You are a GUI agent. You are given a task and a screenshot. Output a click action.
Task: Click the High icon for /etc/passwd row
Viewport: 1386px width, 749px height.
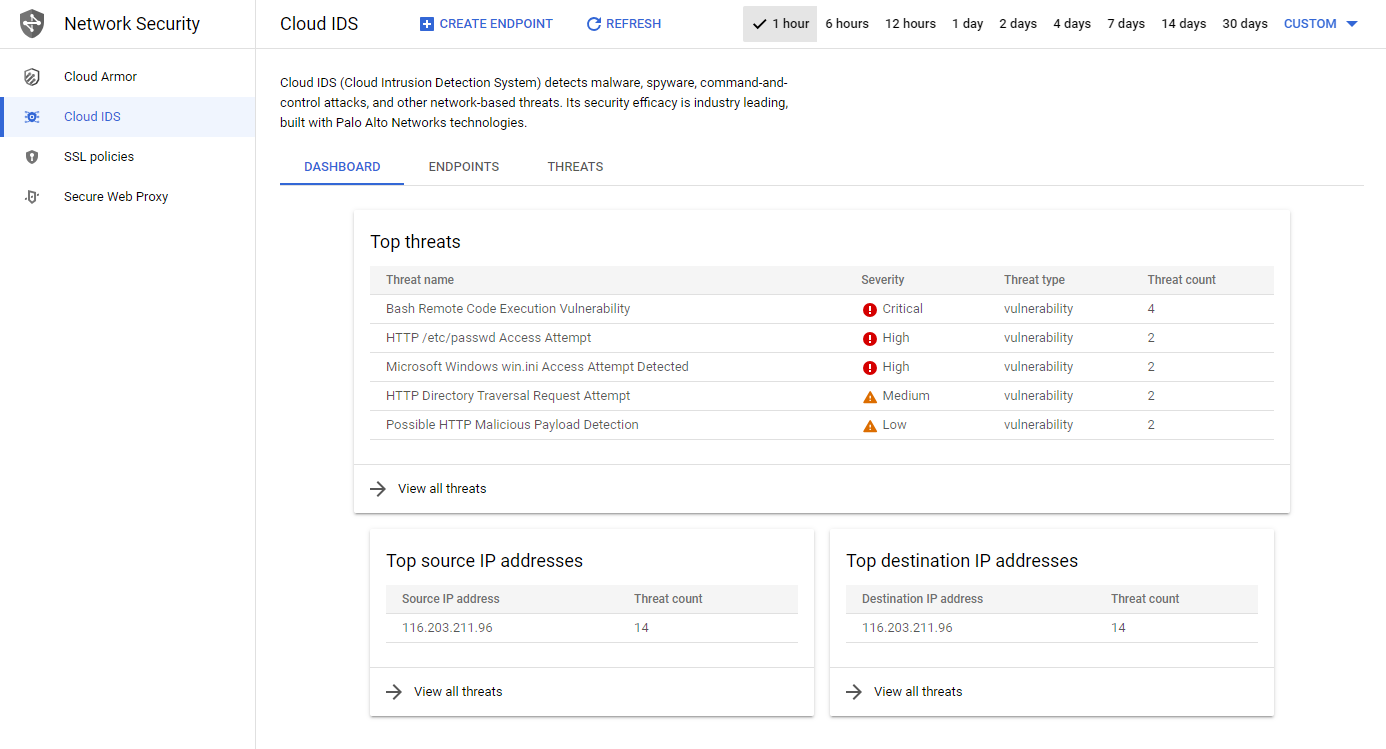870,339
